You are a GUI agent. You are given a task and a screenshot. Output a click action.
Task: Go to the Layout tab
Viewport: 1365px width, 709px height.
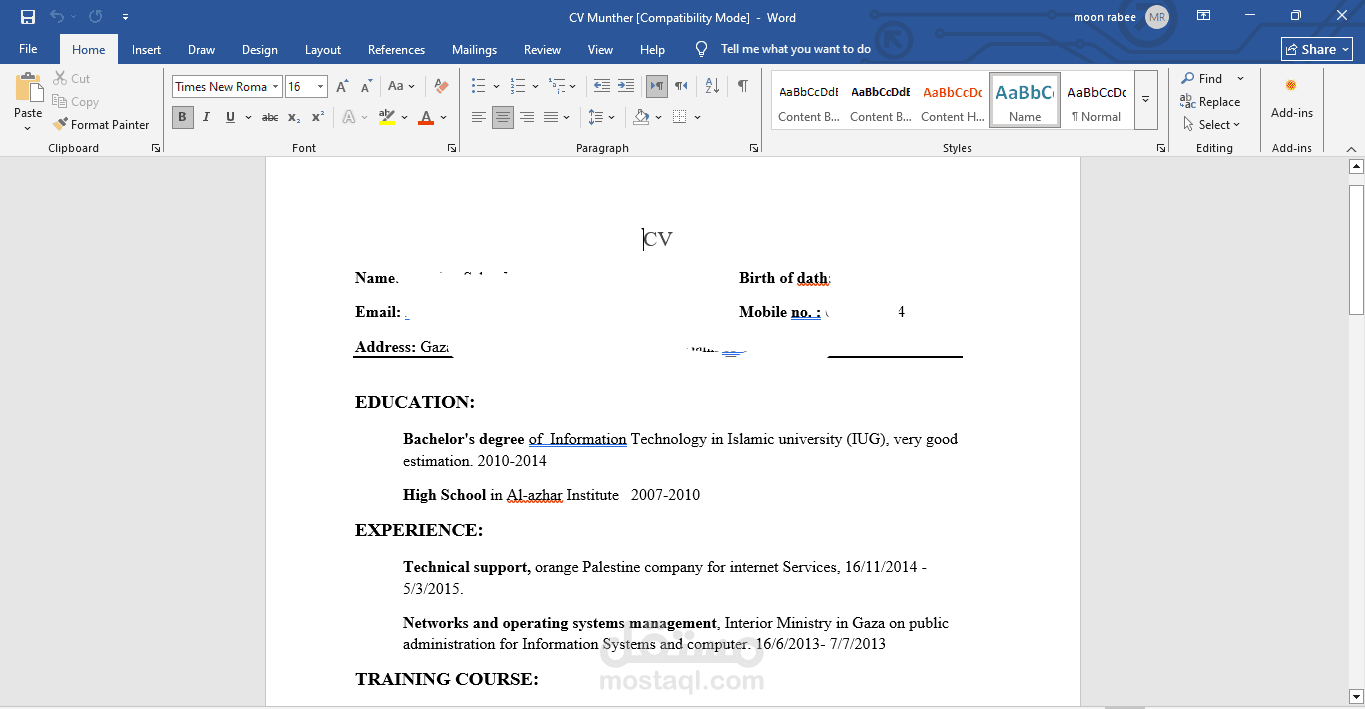coord(323,49)
